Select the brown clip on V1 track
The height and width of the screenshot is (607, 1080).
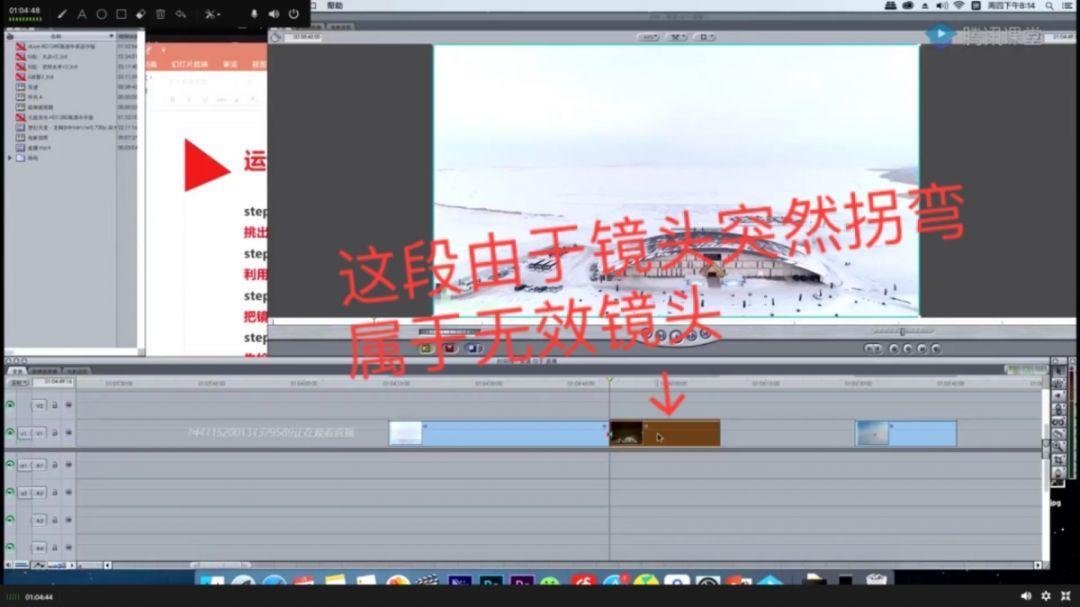(x=665, y=433)
